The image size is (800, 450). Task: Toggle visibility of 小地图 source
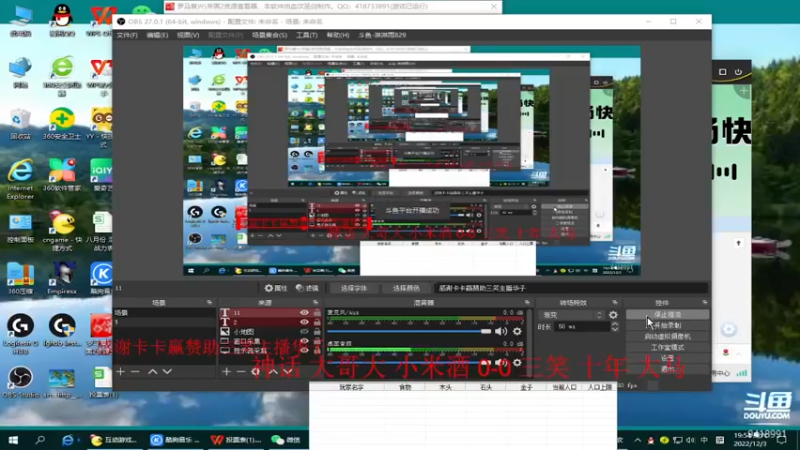pos(304,332)
